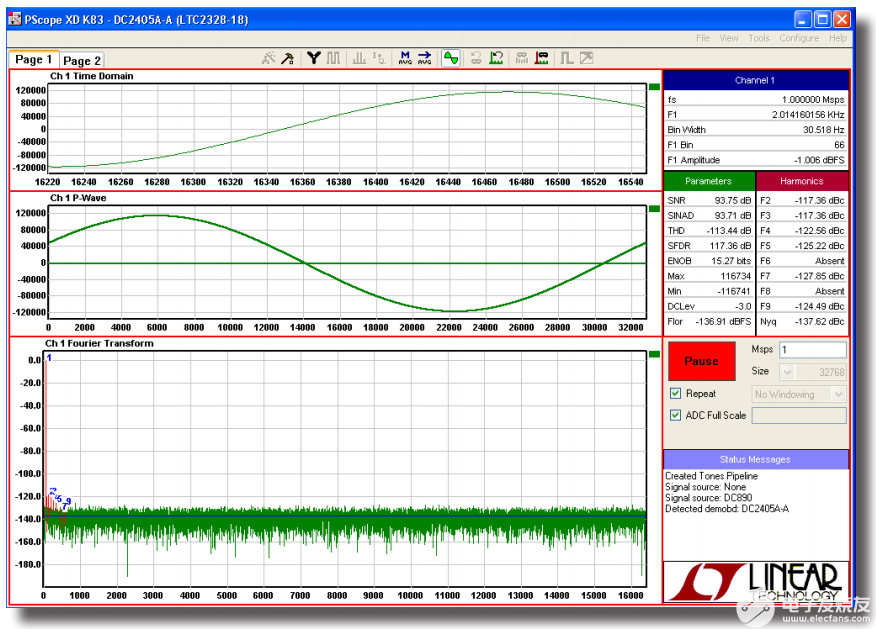This screenshot has height=629, width=876.
Task: Click the arrow AVG averaging icon
Action: pos(424,59)
